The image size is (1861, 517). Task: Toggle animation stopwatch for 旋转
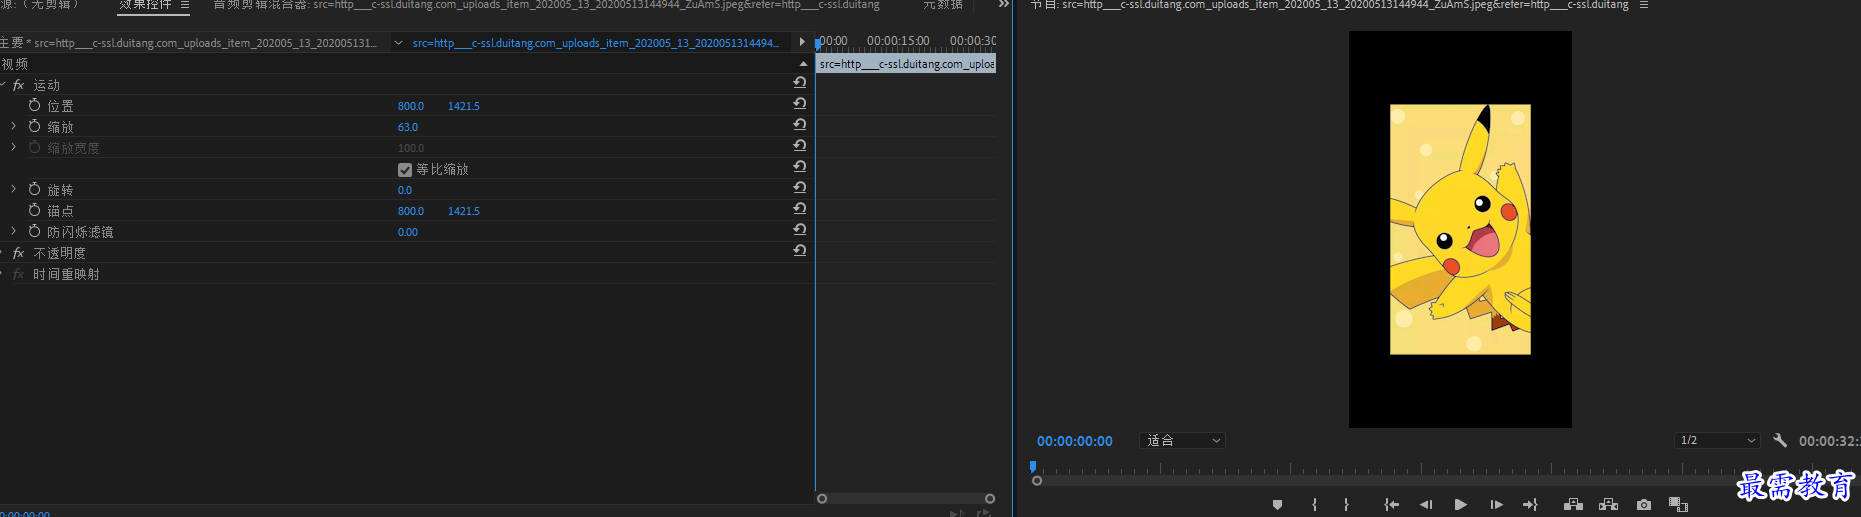click(35, 189)
